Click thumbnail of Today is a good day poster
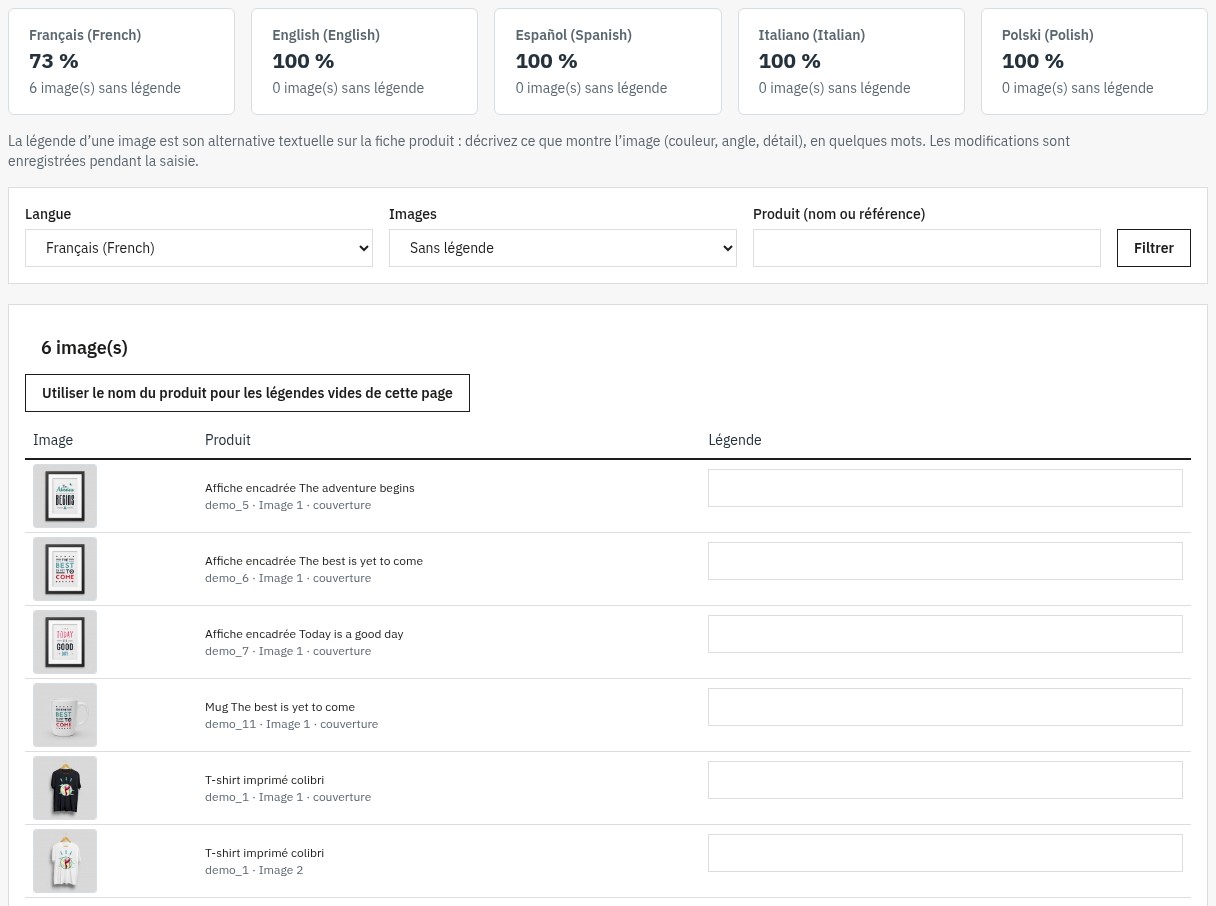1216x906 pixels. tap(65, 642)
